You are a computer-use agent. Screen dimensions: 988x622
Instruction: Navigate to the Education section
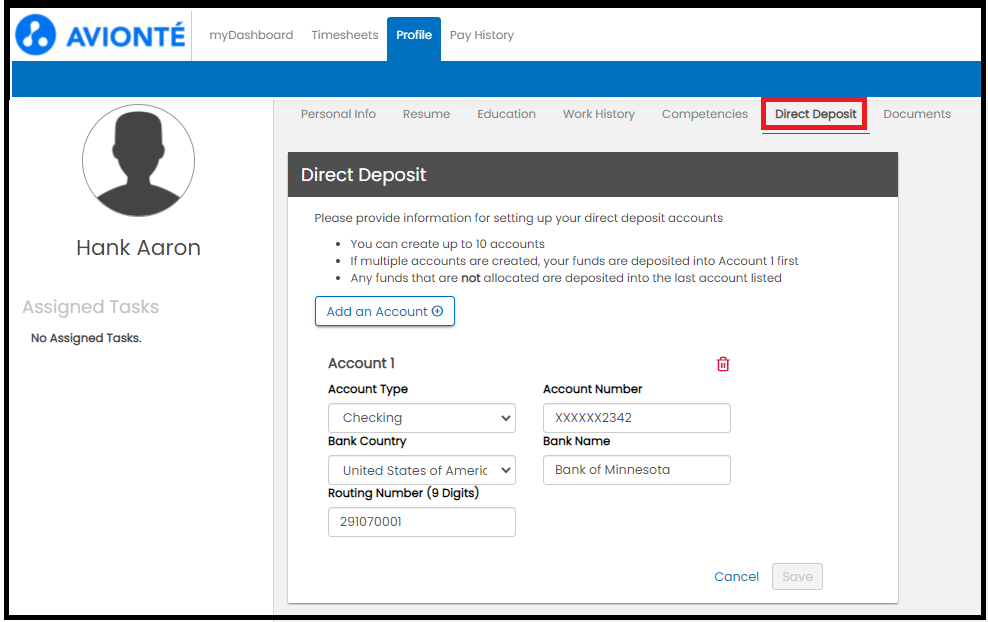click(x=506, y=114)
